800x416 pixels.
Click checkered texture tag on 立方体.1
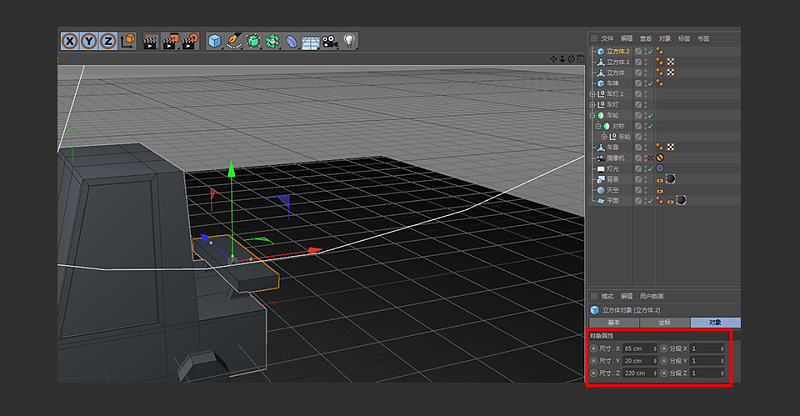(x=671, y=62)
